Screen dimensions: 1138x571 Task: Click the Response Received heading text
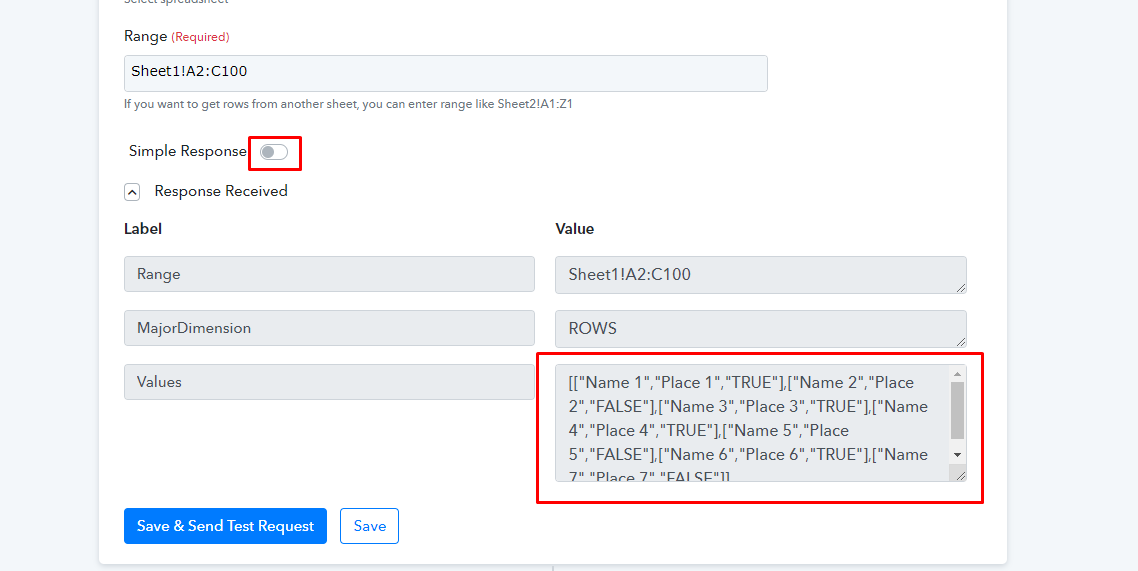tap(221, 192)
